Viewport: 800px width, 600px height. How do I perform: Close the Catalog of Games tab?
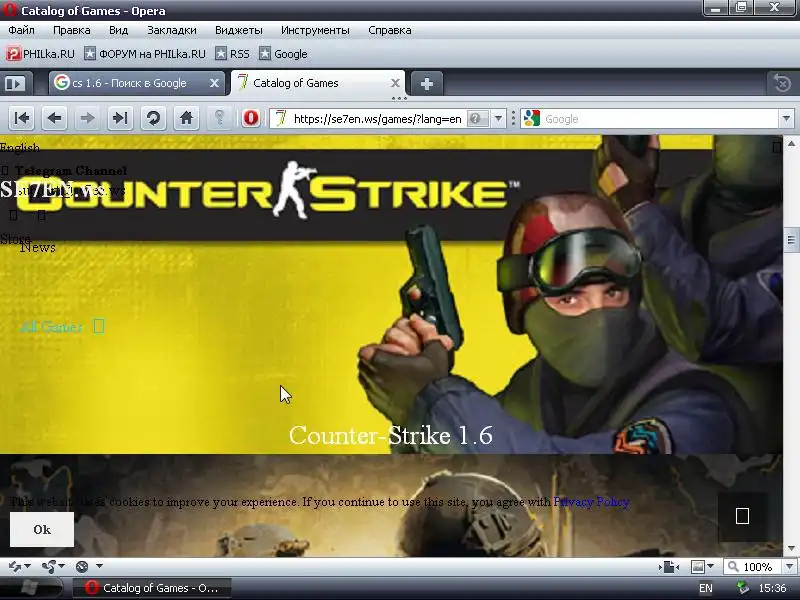tap(395, 83)
